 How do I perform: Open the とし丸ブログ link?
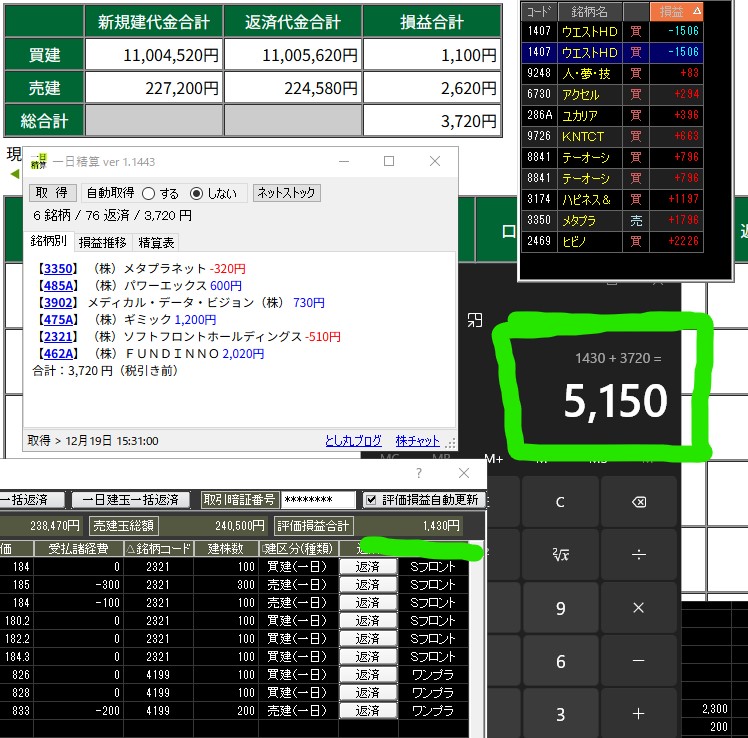point(353,441)
